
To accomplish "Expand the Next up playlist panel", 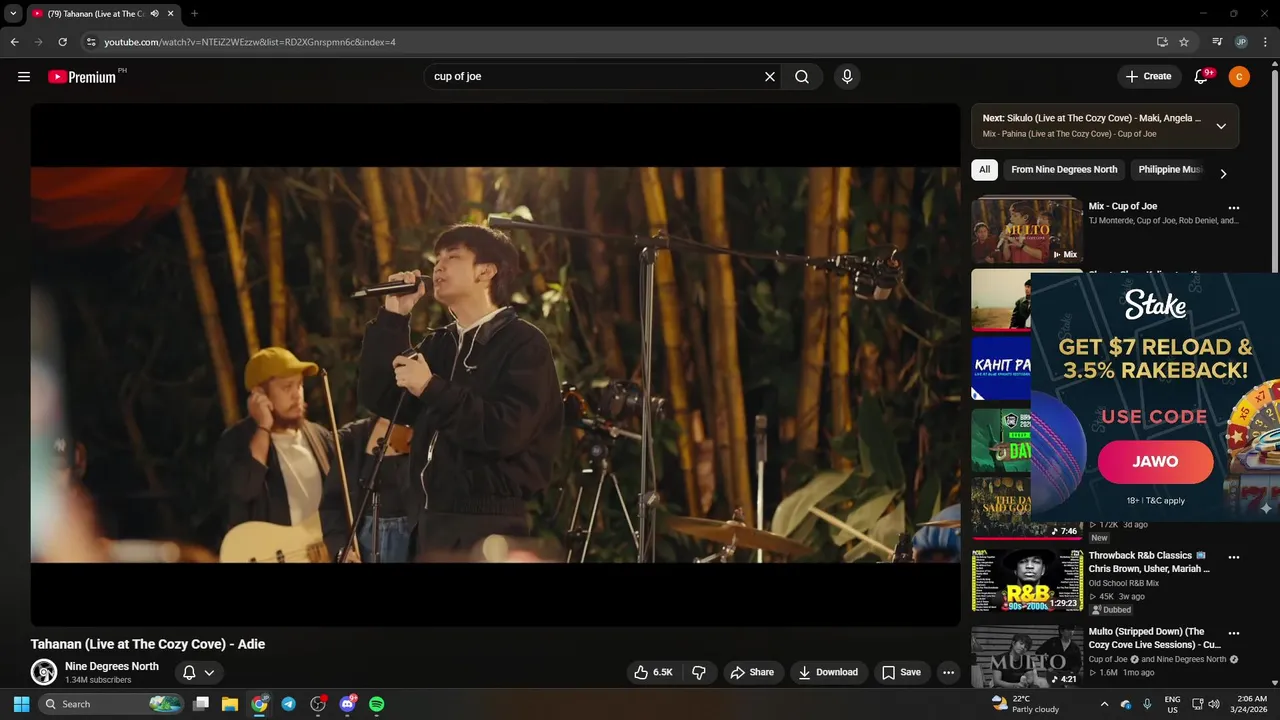I will (x=1221, y=126).
